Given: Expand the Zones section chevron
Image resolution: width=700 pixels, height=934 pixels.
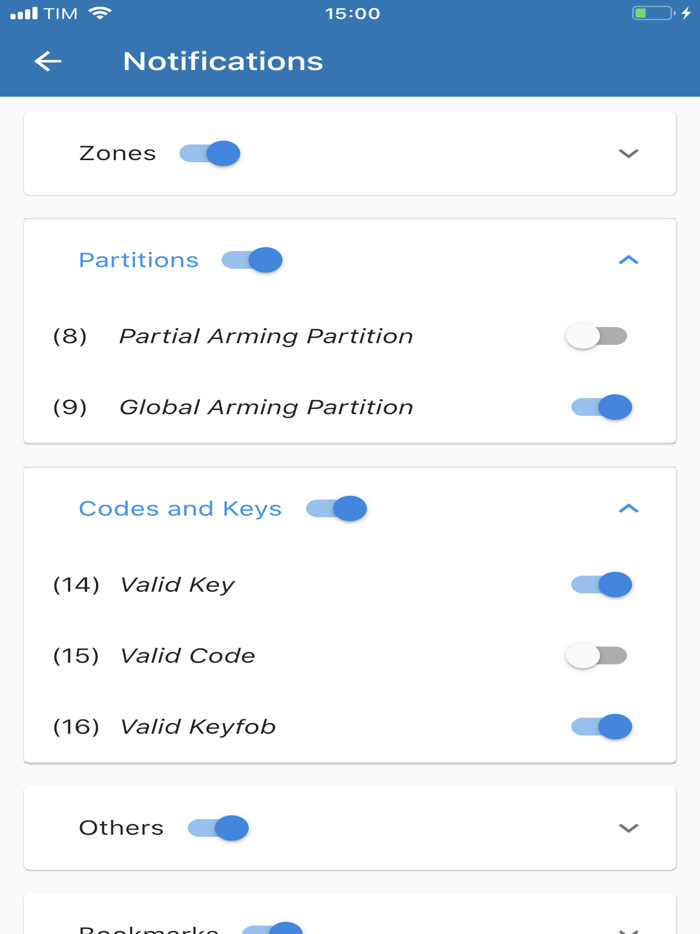Looking at the screenshot, I should pyautogui.click(x=628, y=154).
